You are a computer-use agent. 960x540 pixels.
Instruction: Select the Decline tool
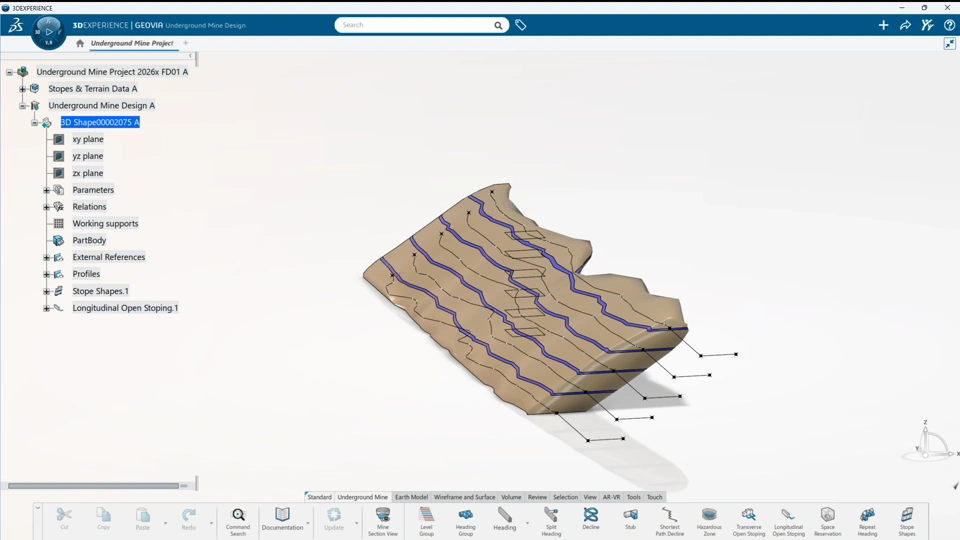coord(591,519)
